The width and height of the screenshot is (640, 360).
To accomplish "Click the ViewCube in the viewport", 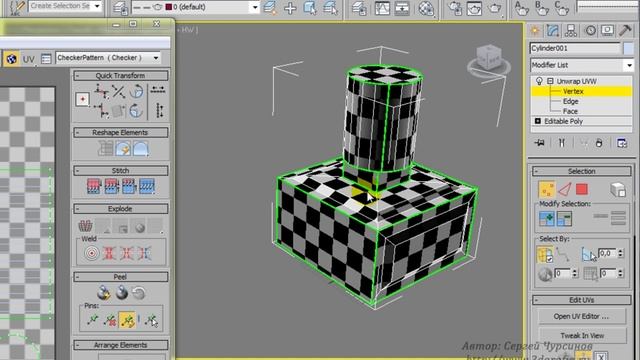I will click(x=489, y=59).
